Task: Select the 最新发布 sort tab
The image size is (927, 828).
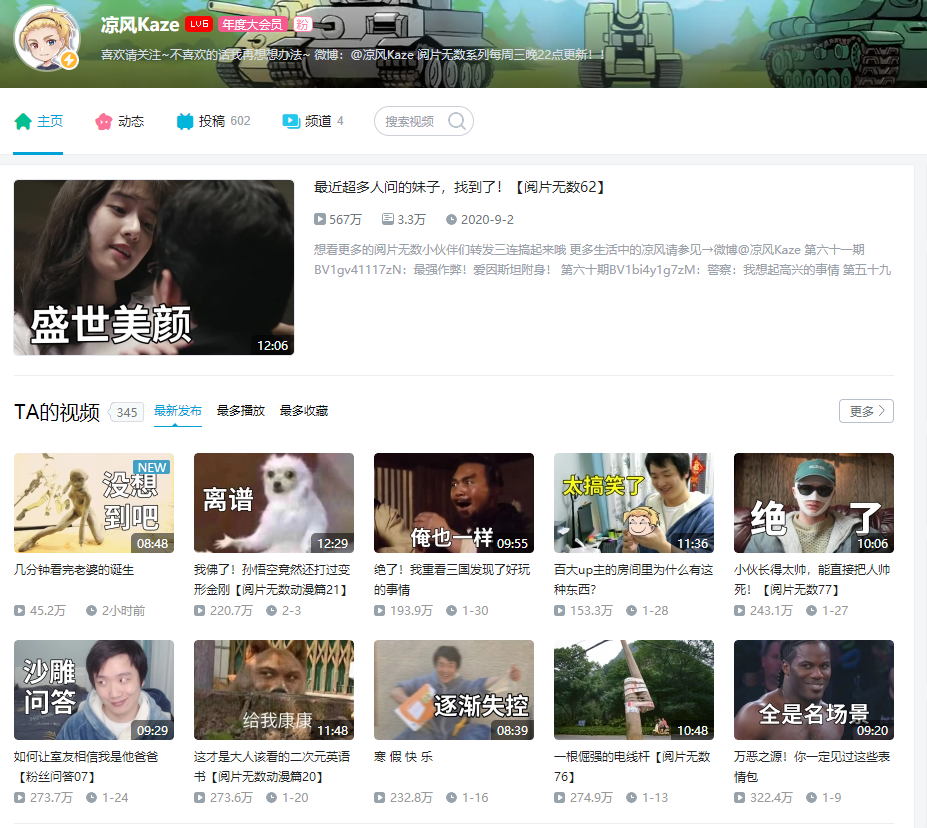Action: [x=178, y=411]
